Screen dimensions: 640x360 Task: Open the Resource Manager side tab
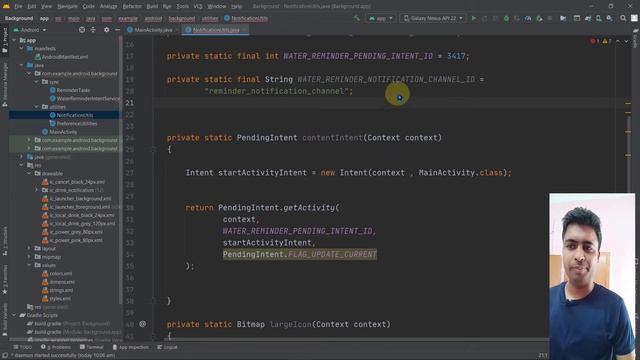(x=5, y=84)
